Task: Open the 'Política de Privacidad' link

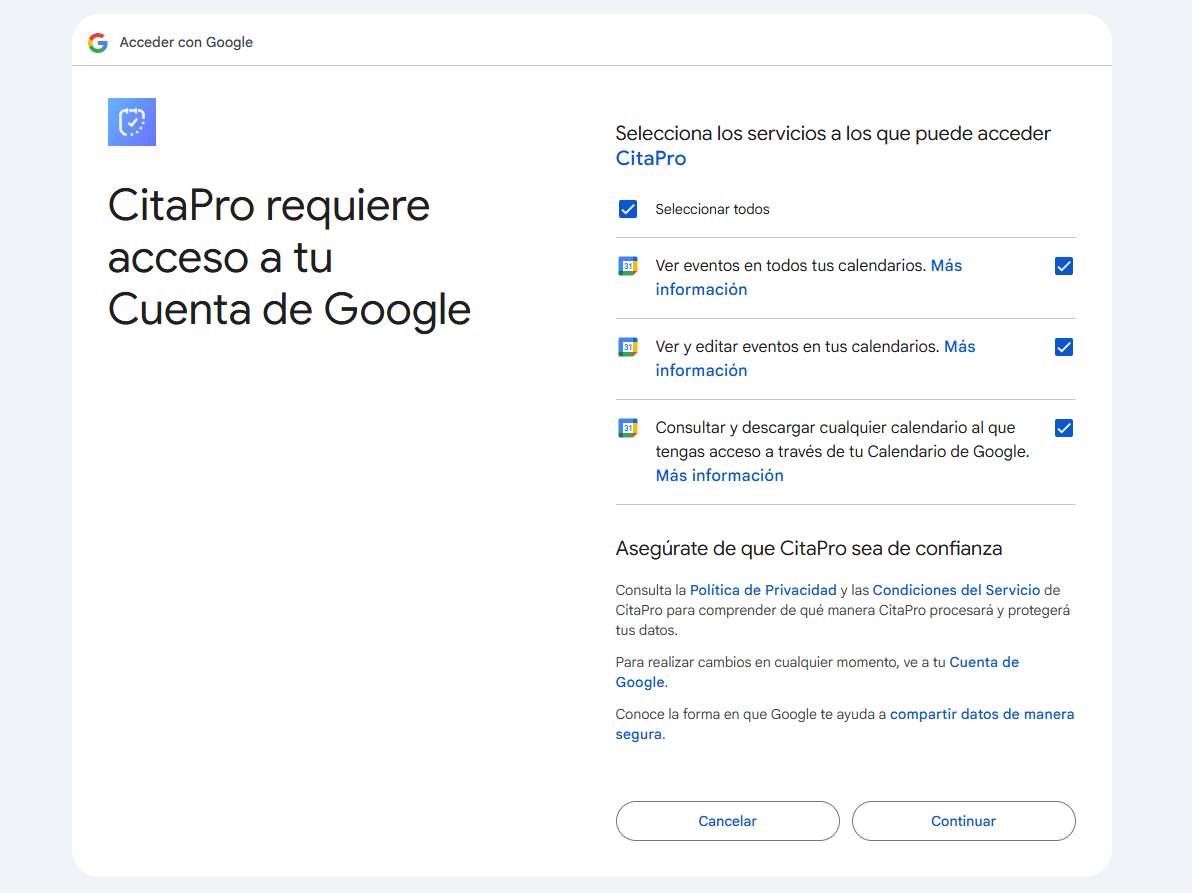Action: [762, 590]
